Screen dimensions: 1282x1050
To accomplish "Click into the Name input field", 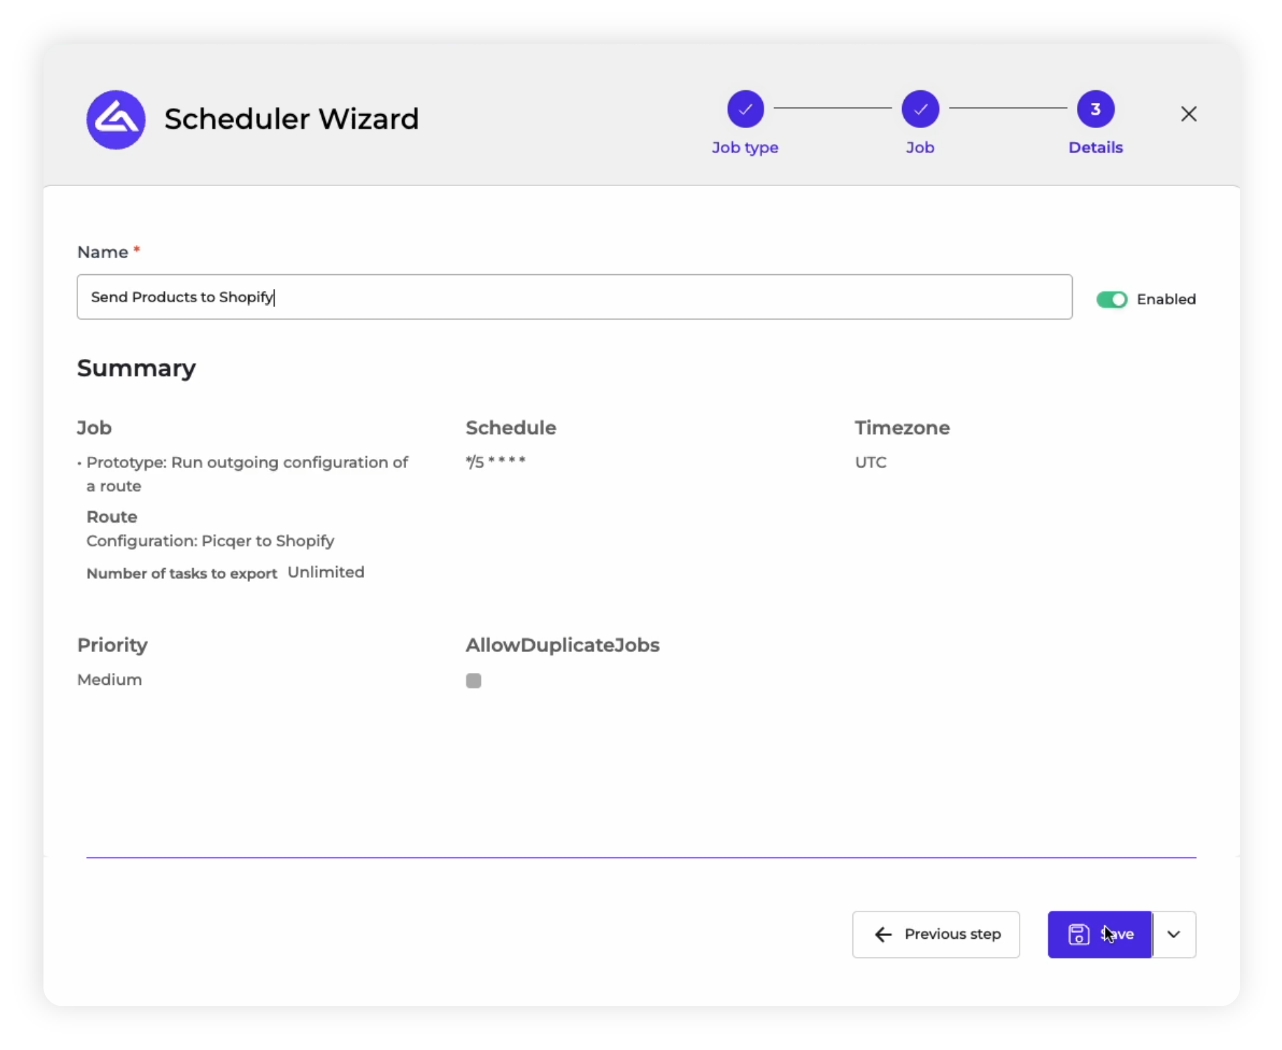I will pyautogui.click(x=574, y=297).
